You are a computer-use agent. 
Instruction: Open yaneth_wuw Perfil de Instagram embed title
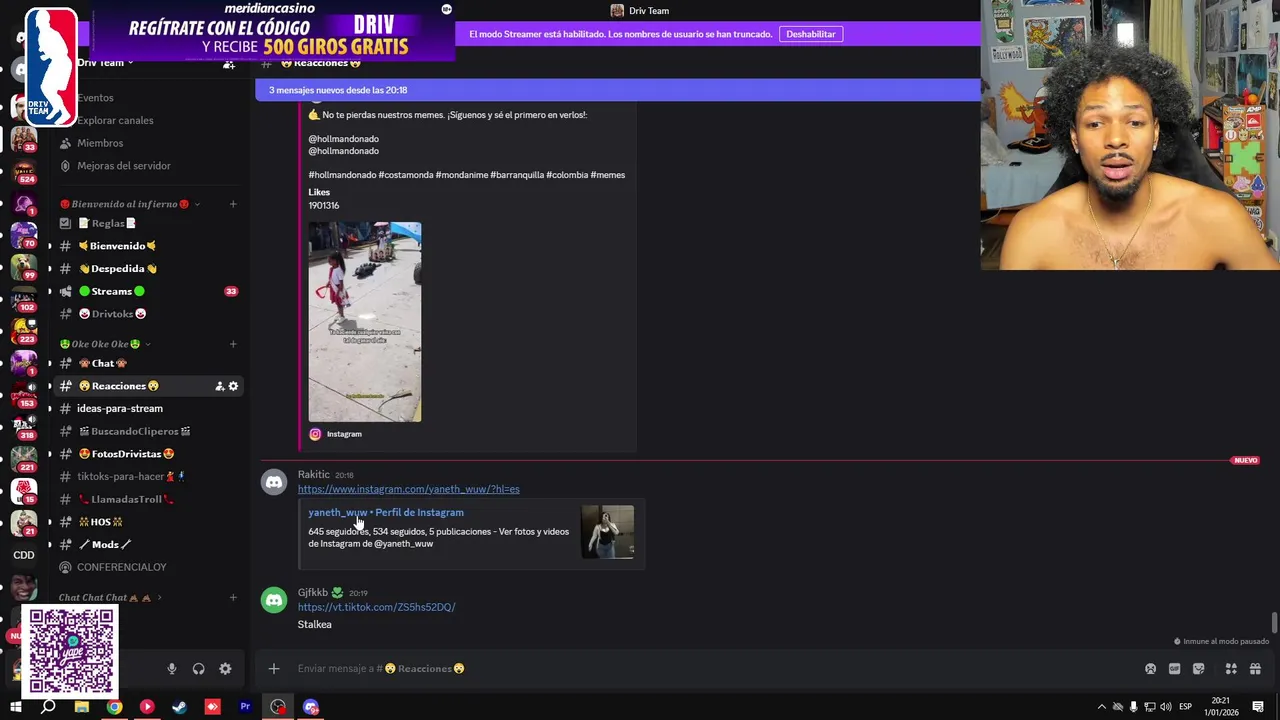pos(386,513)
